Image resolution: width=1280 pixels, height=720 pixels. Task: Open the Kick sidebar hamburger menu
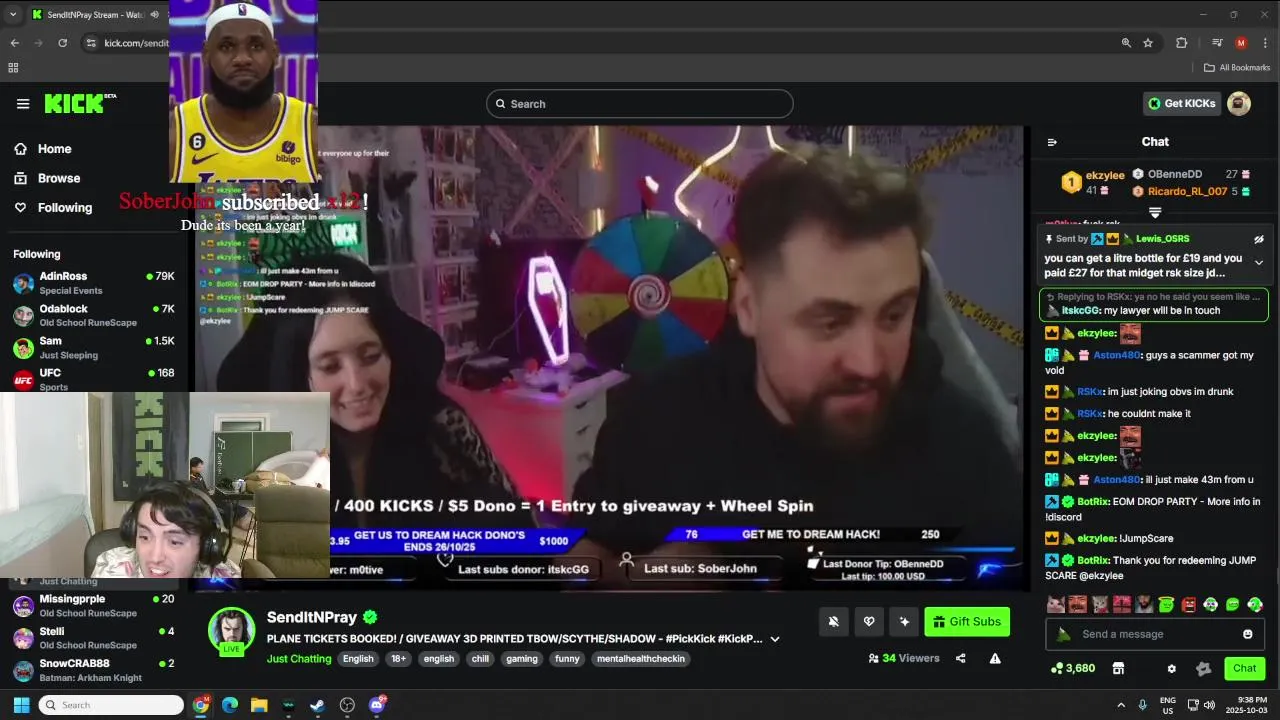coord(23,104)
